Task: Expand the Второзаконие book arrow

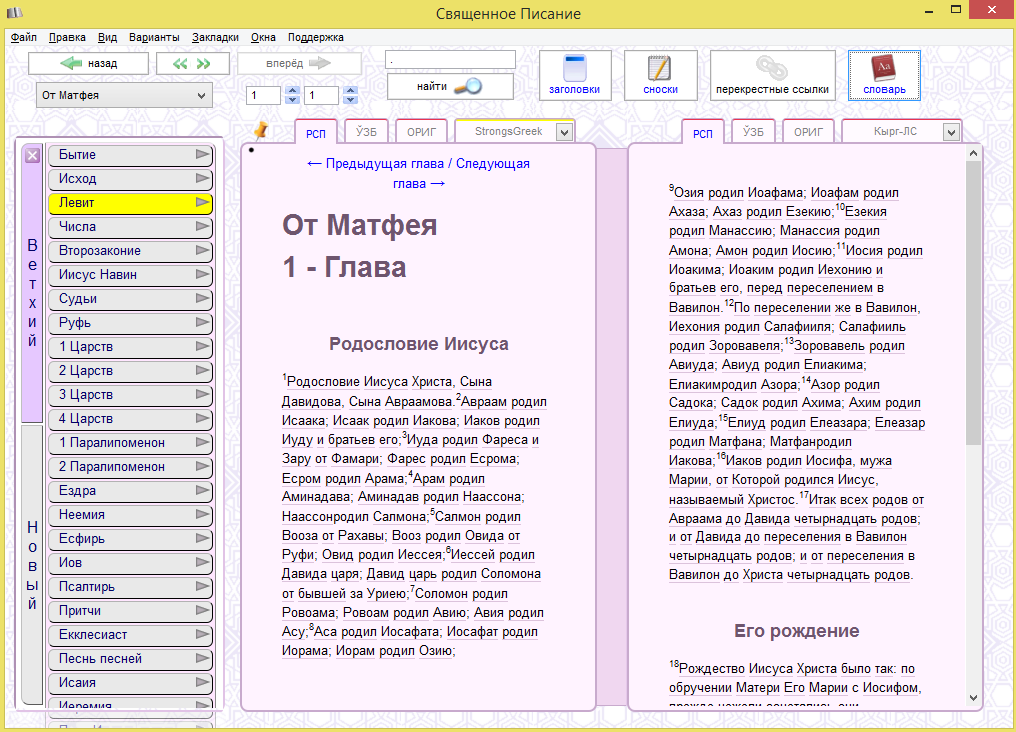Action: pyautogui.click(x=203, y=251)
